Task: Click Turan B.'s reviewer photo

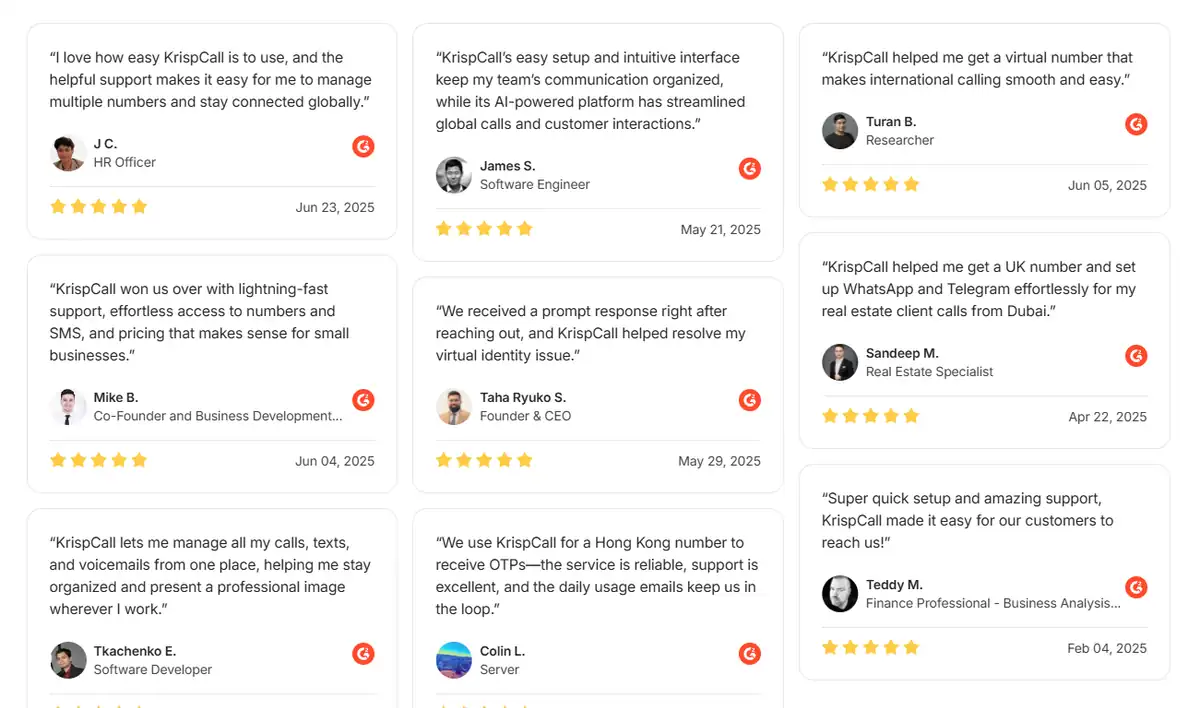Action: click(x=840, y=131)
